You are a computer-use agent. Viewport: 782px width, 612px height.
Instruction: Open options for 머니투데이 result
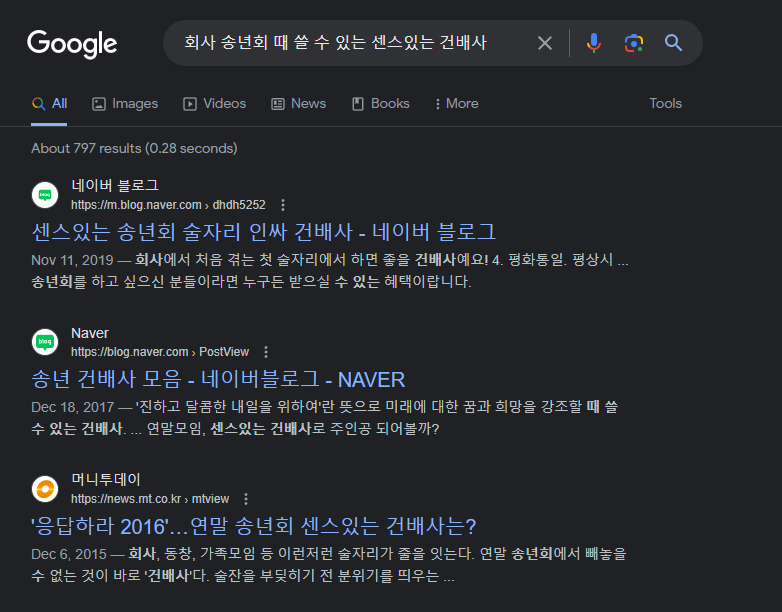pyautogui.click(x=246, y=499)
